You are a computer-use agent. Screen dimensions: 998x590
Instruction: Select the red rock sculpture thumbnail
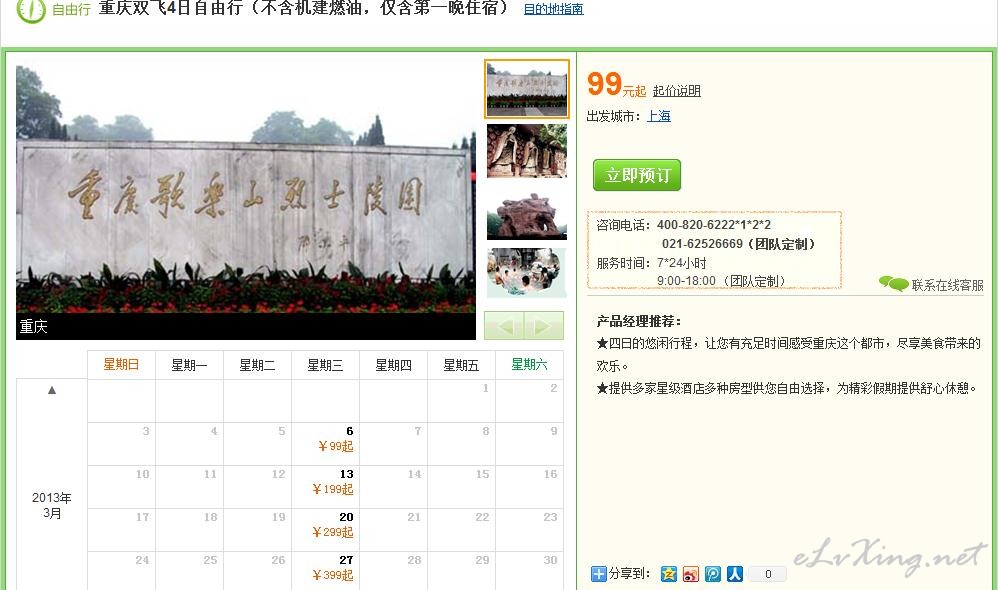coord(526,213)
